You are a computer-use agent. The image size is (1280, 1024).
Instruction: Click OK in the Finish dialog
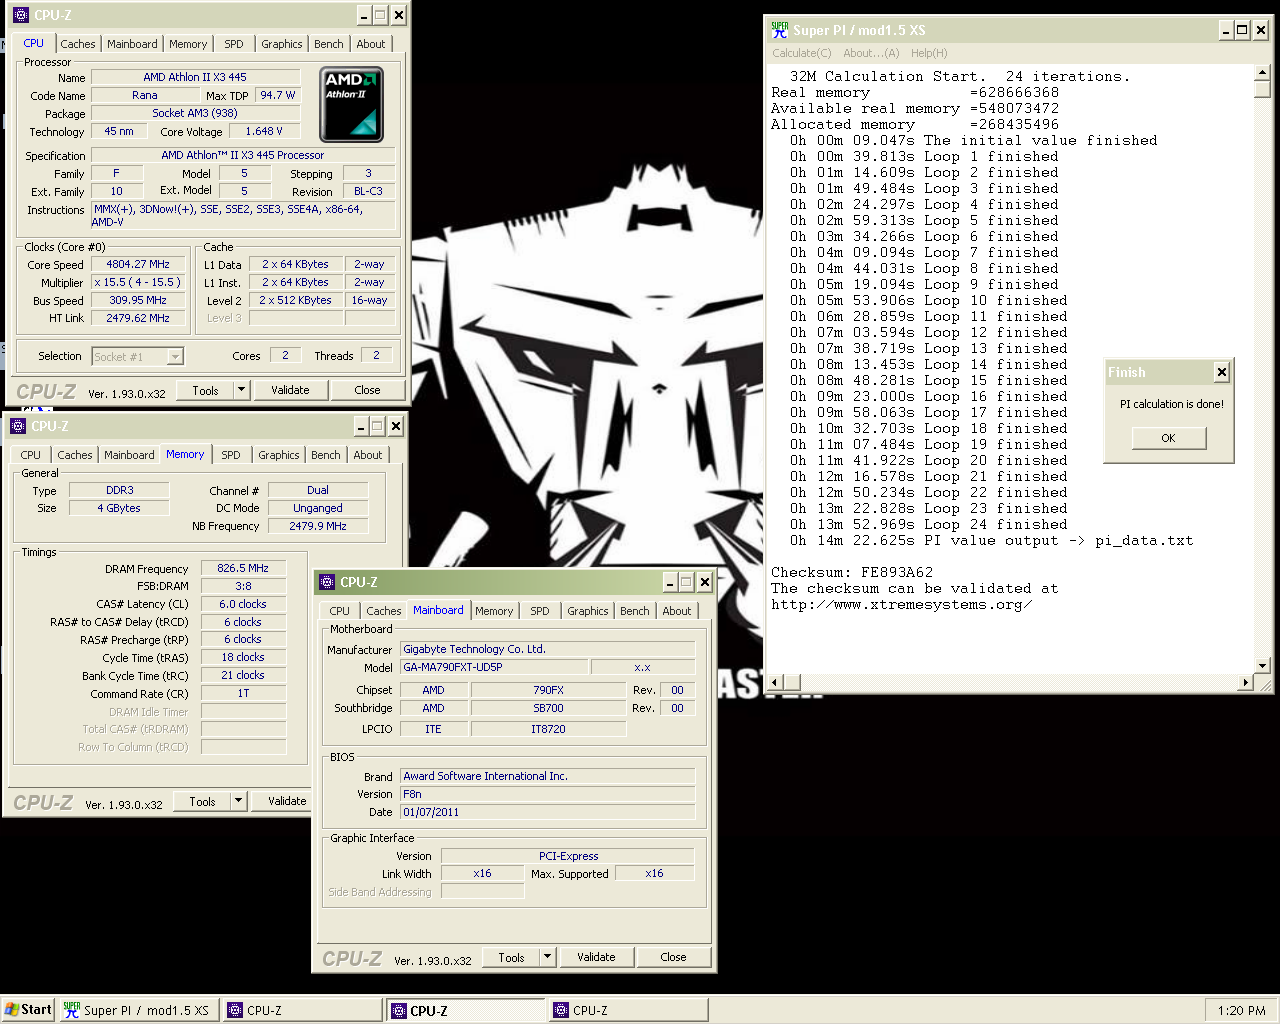1169,438
